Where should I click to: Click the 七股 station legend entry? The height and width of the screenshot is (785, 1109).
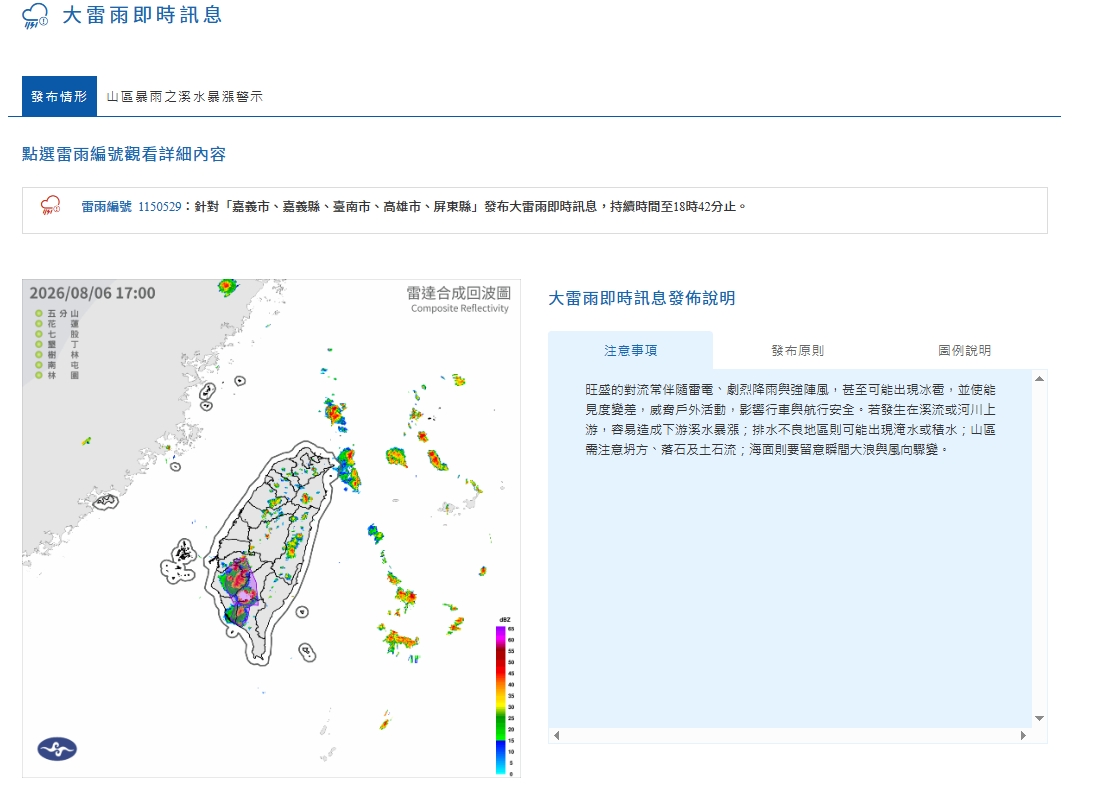tap(58, 334)
